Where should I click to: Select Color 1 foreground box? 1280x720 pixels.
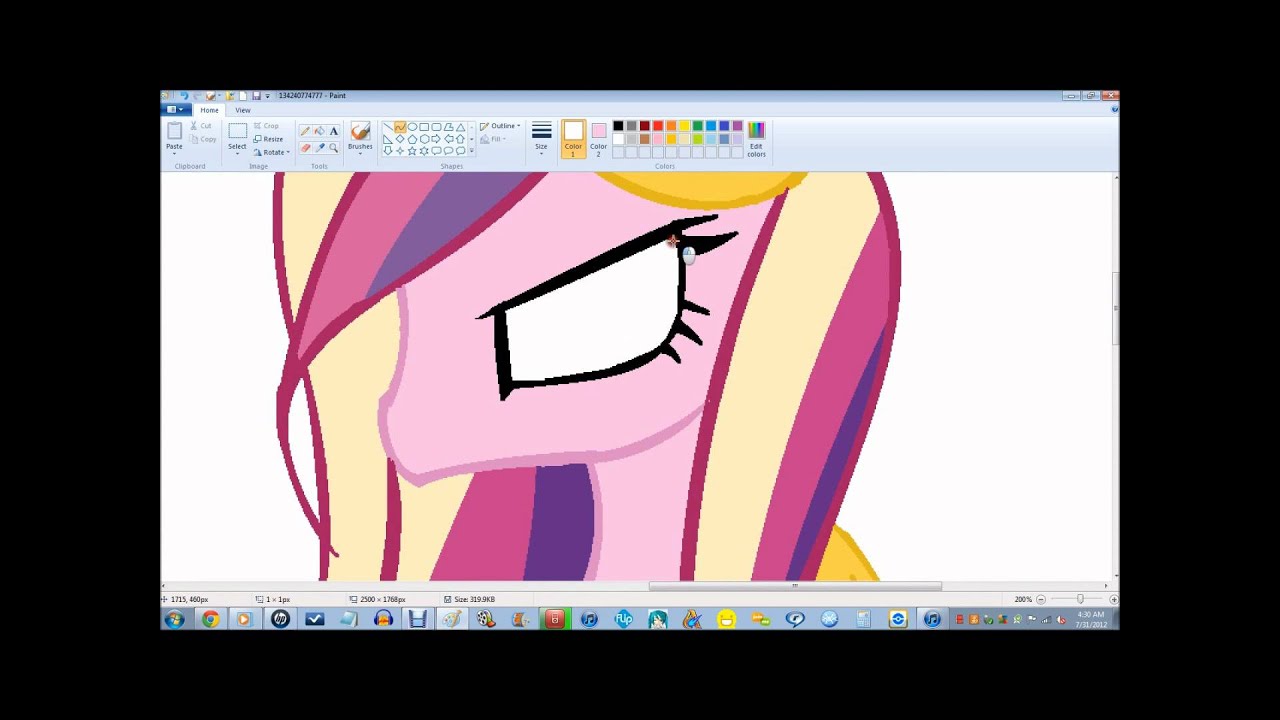click(x=573, y=139)
